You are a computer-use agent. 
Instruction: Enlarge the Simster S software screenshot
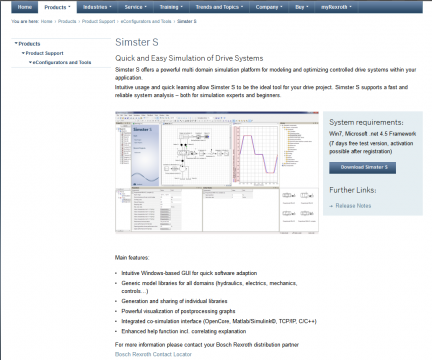(x=217, y=172)
